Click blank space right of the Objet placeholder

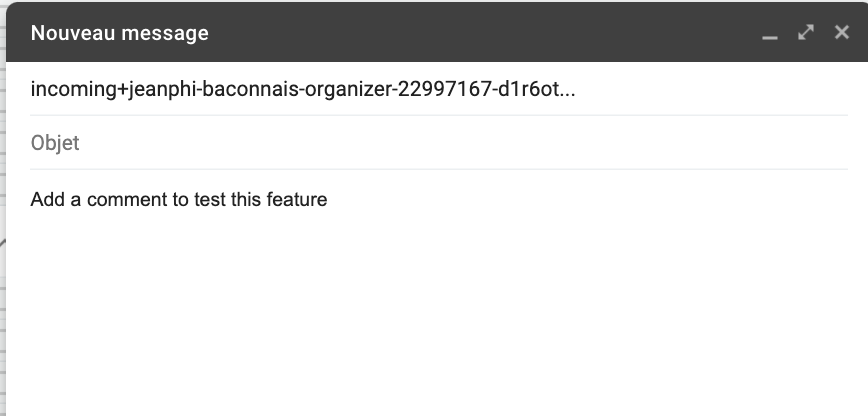(450, 143)
